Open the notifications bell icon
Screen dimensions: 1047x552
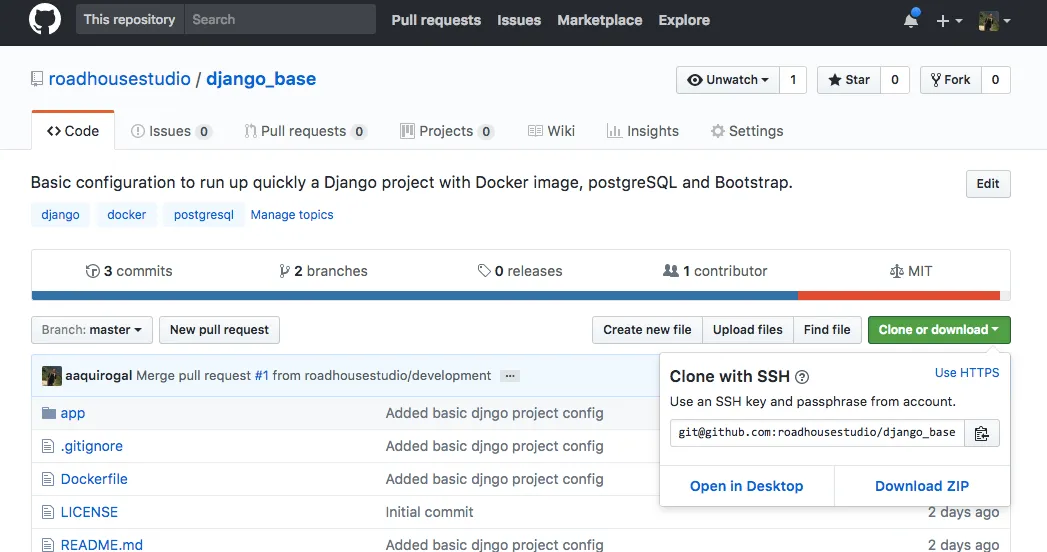(911, 20)
